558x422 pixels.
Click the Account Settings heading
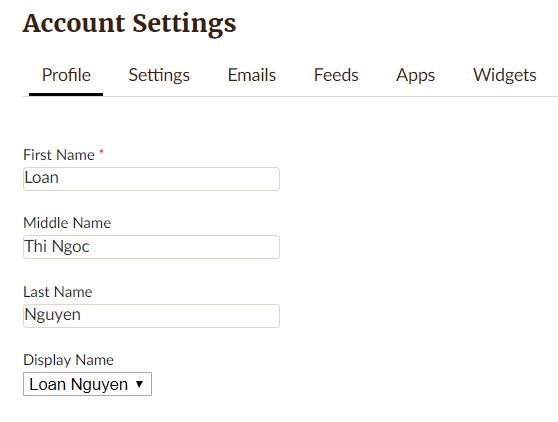(x=129, y=23)
